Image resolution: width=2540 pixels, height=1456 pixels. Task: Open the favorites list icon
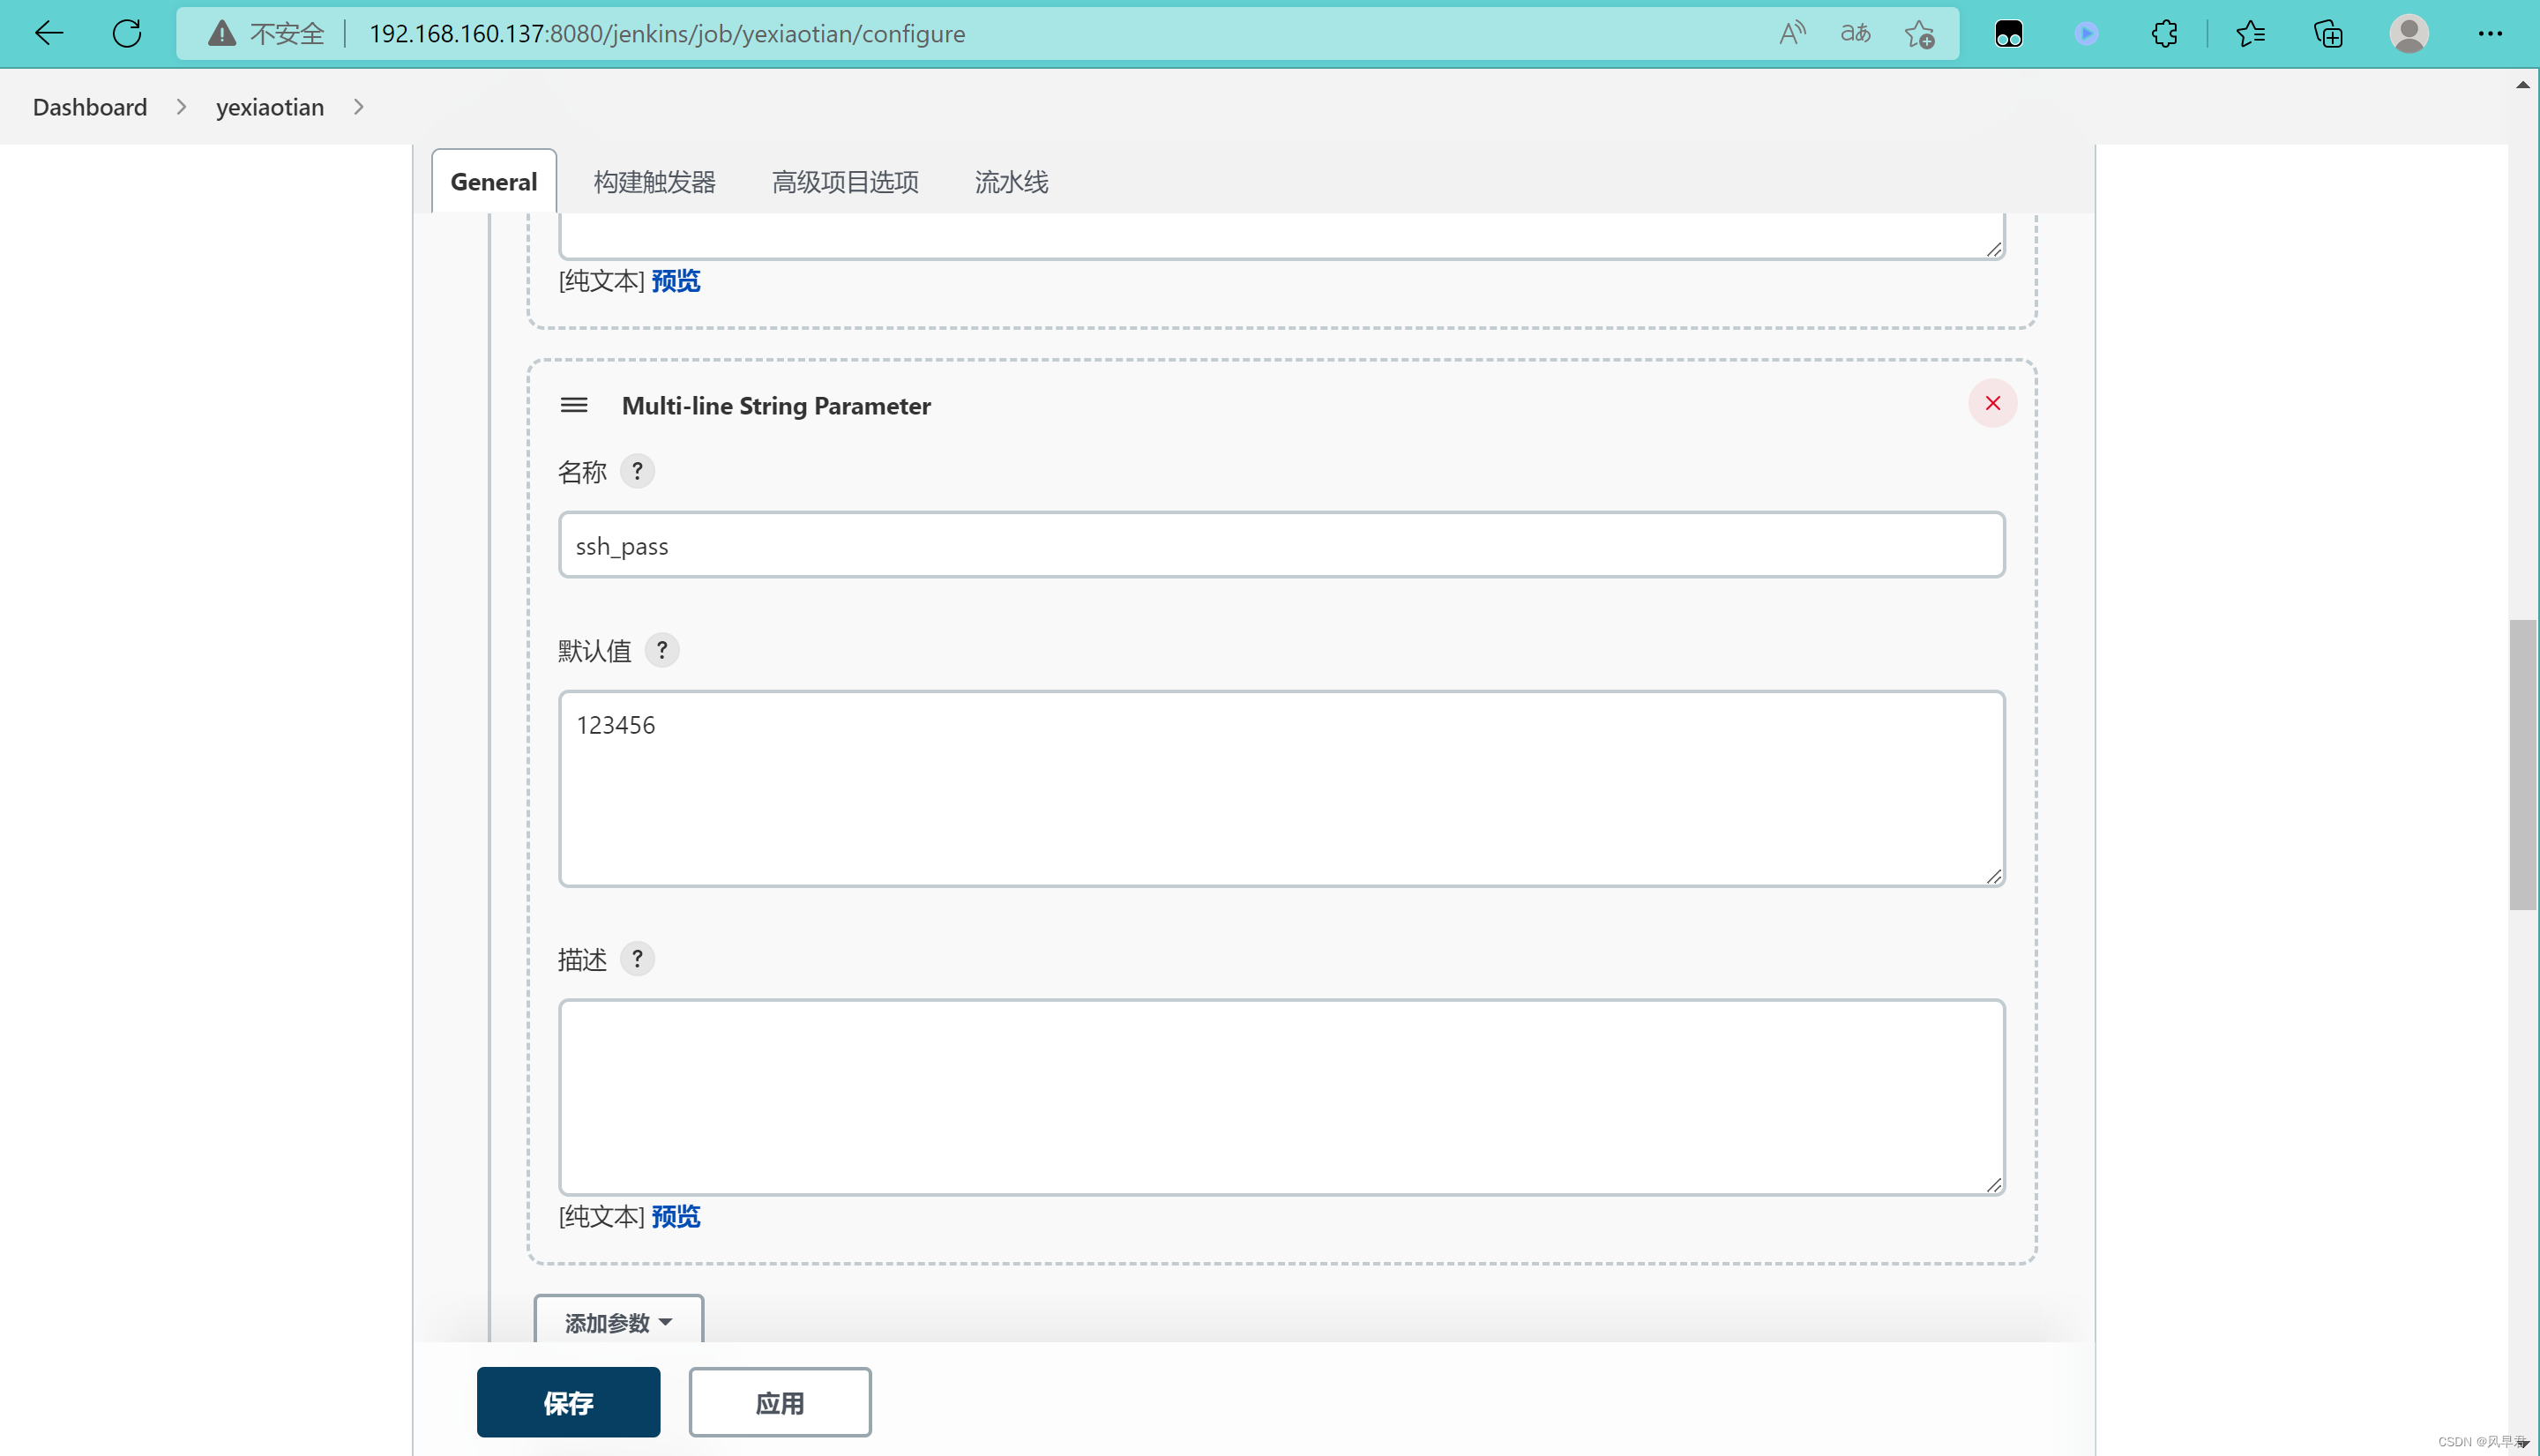click(2250, 33)
